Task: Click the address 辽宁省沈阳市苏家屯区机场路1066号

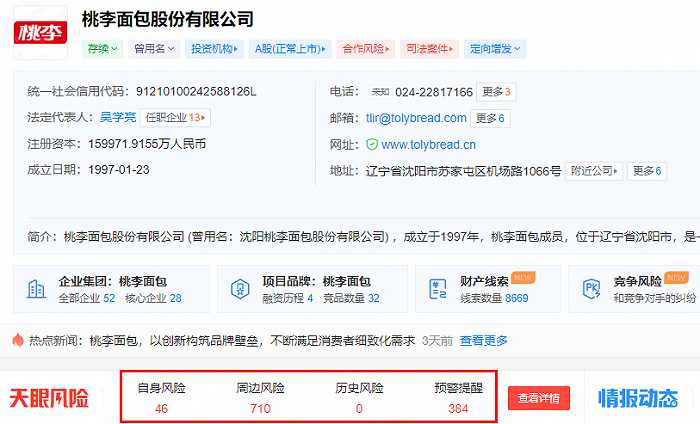Action: click(463, 171)
